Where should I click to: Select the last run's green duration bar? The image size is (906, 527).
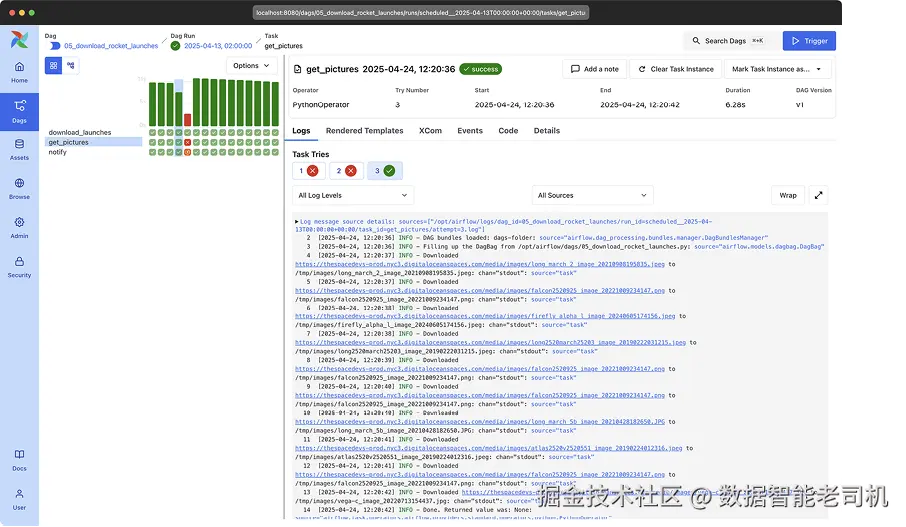pyautogui.click(x=276, y=104)
